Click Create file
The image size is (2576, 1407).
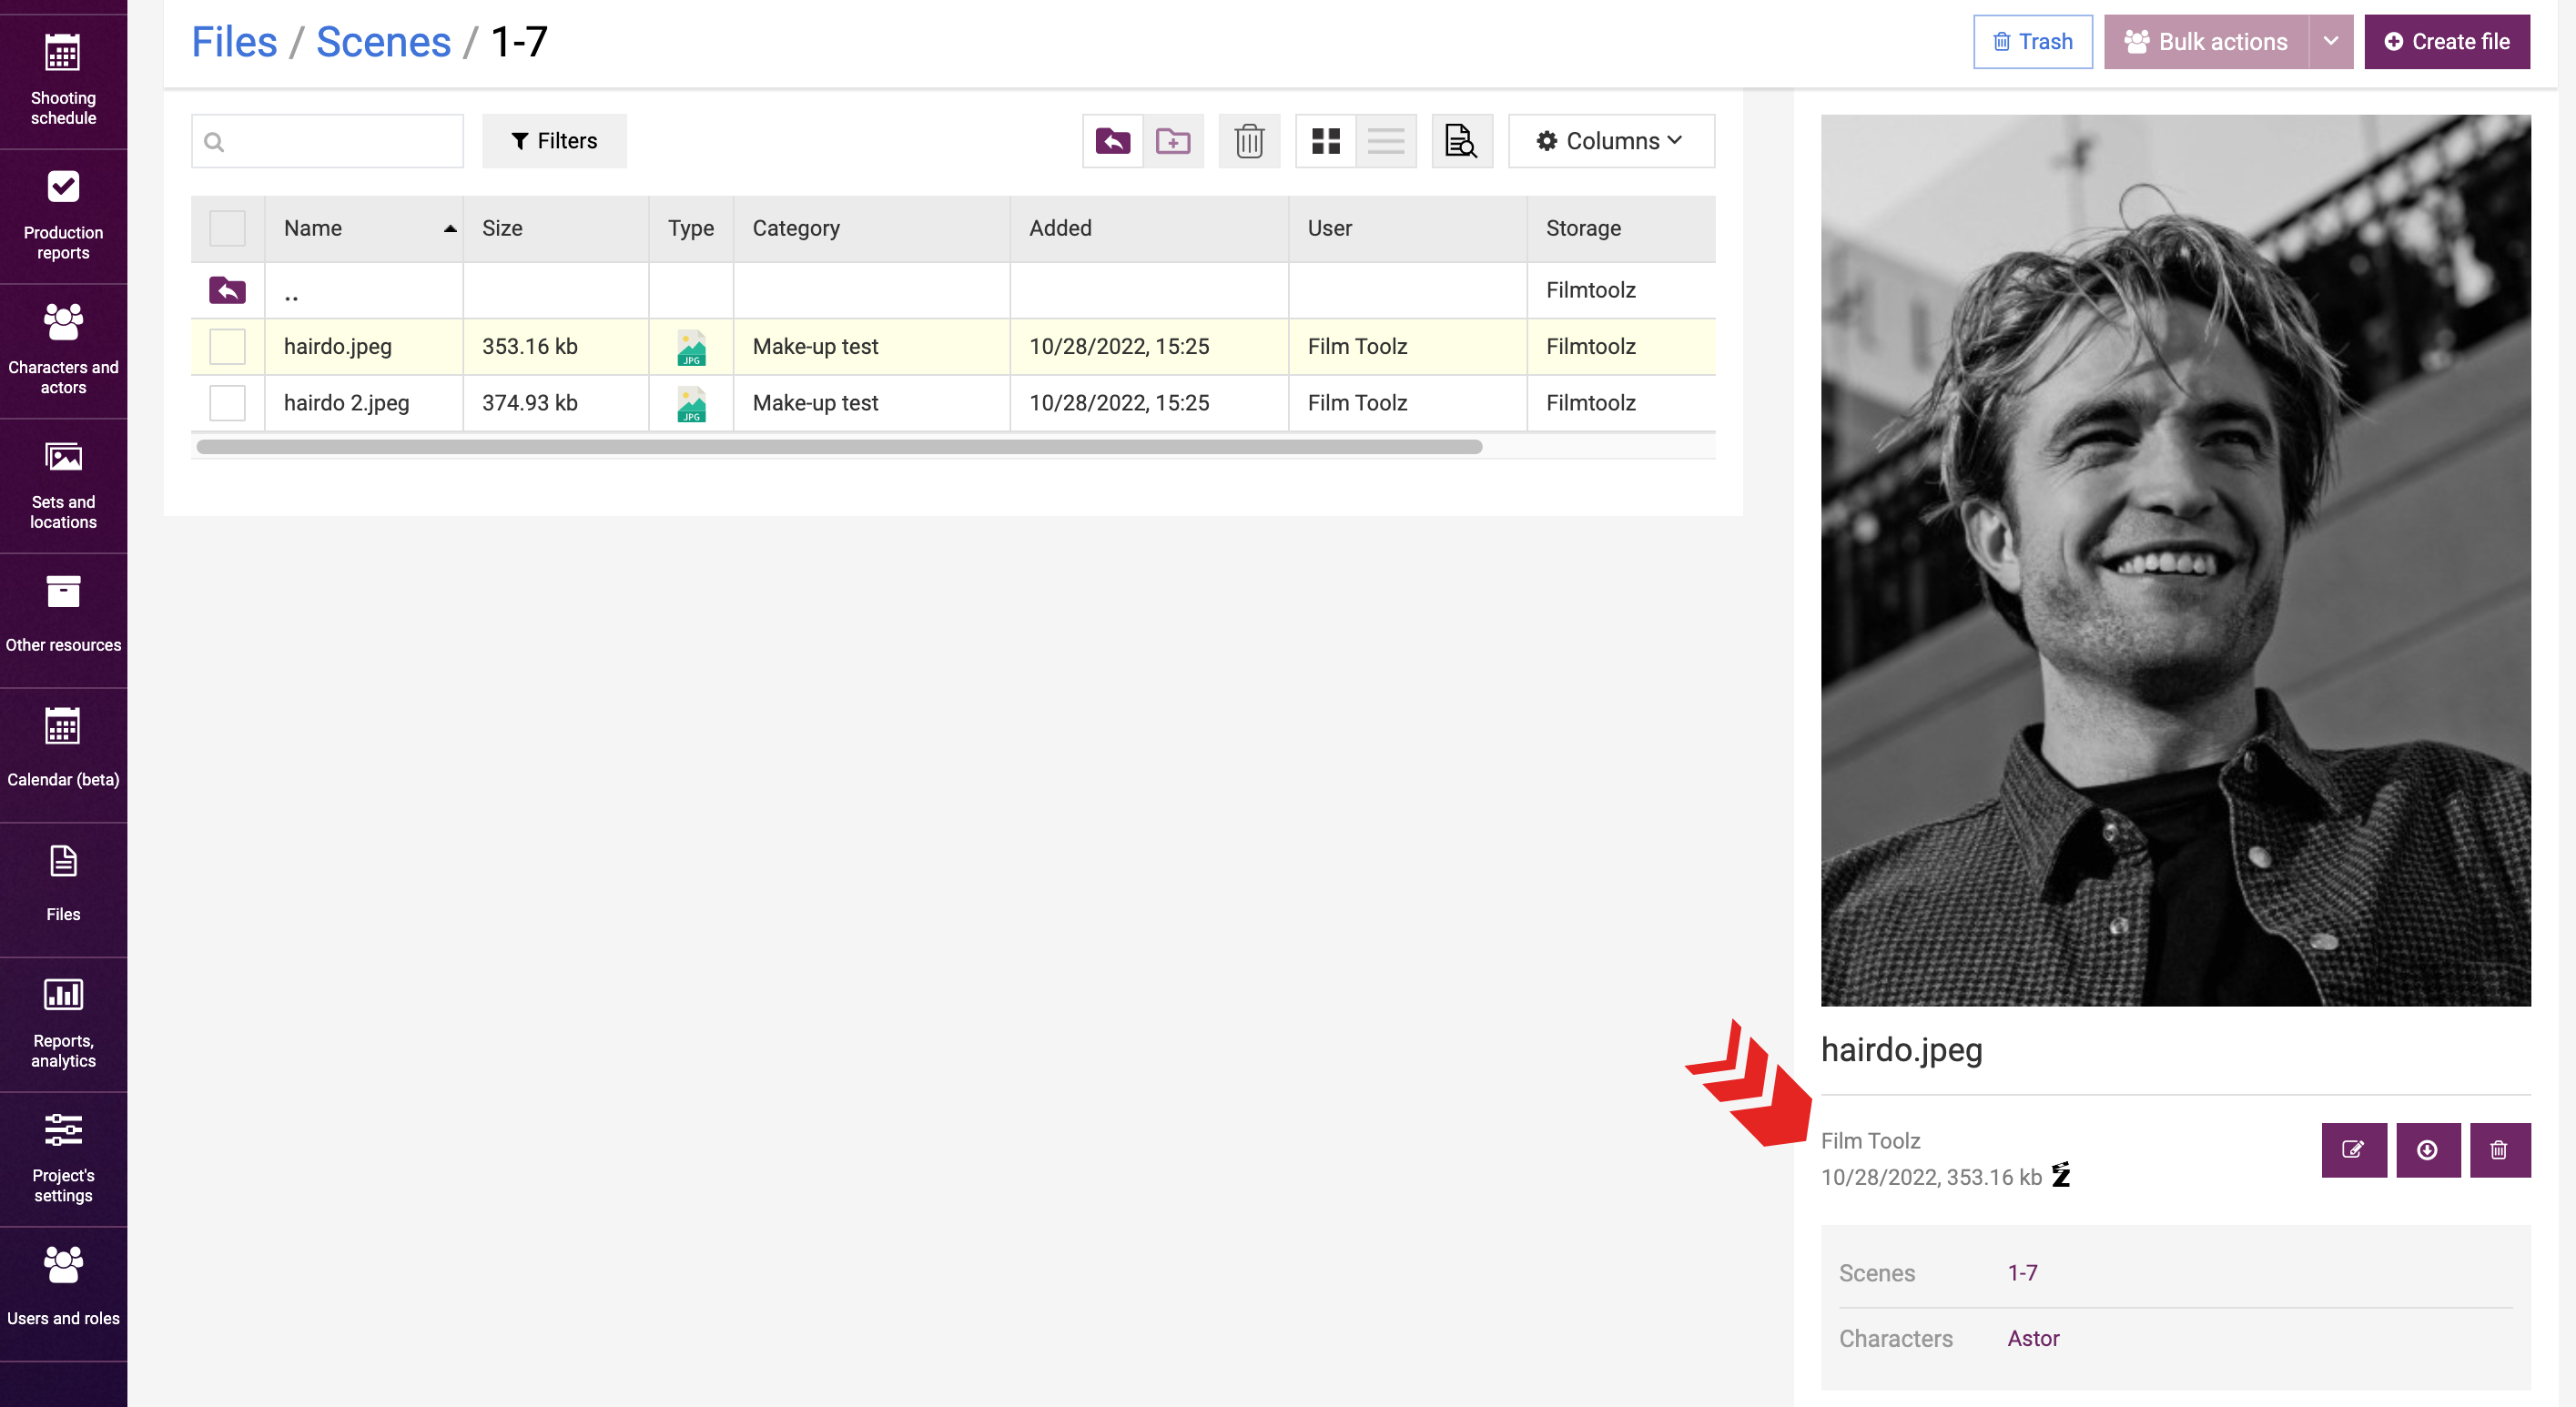(x=2447, y=42)
